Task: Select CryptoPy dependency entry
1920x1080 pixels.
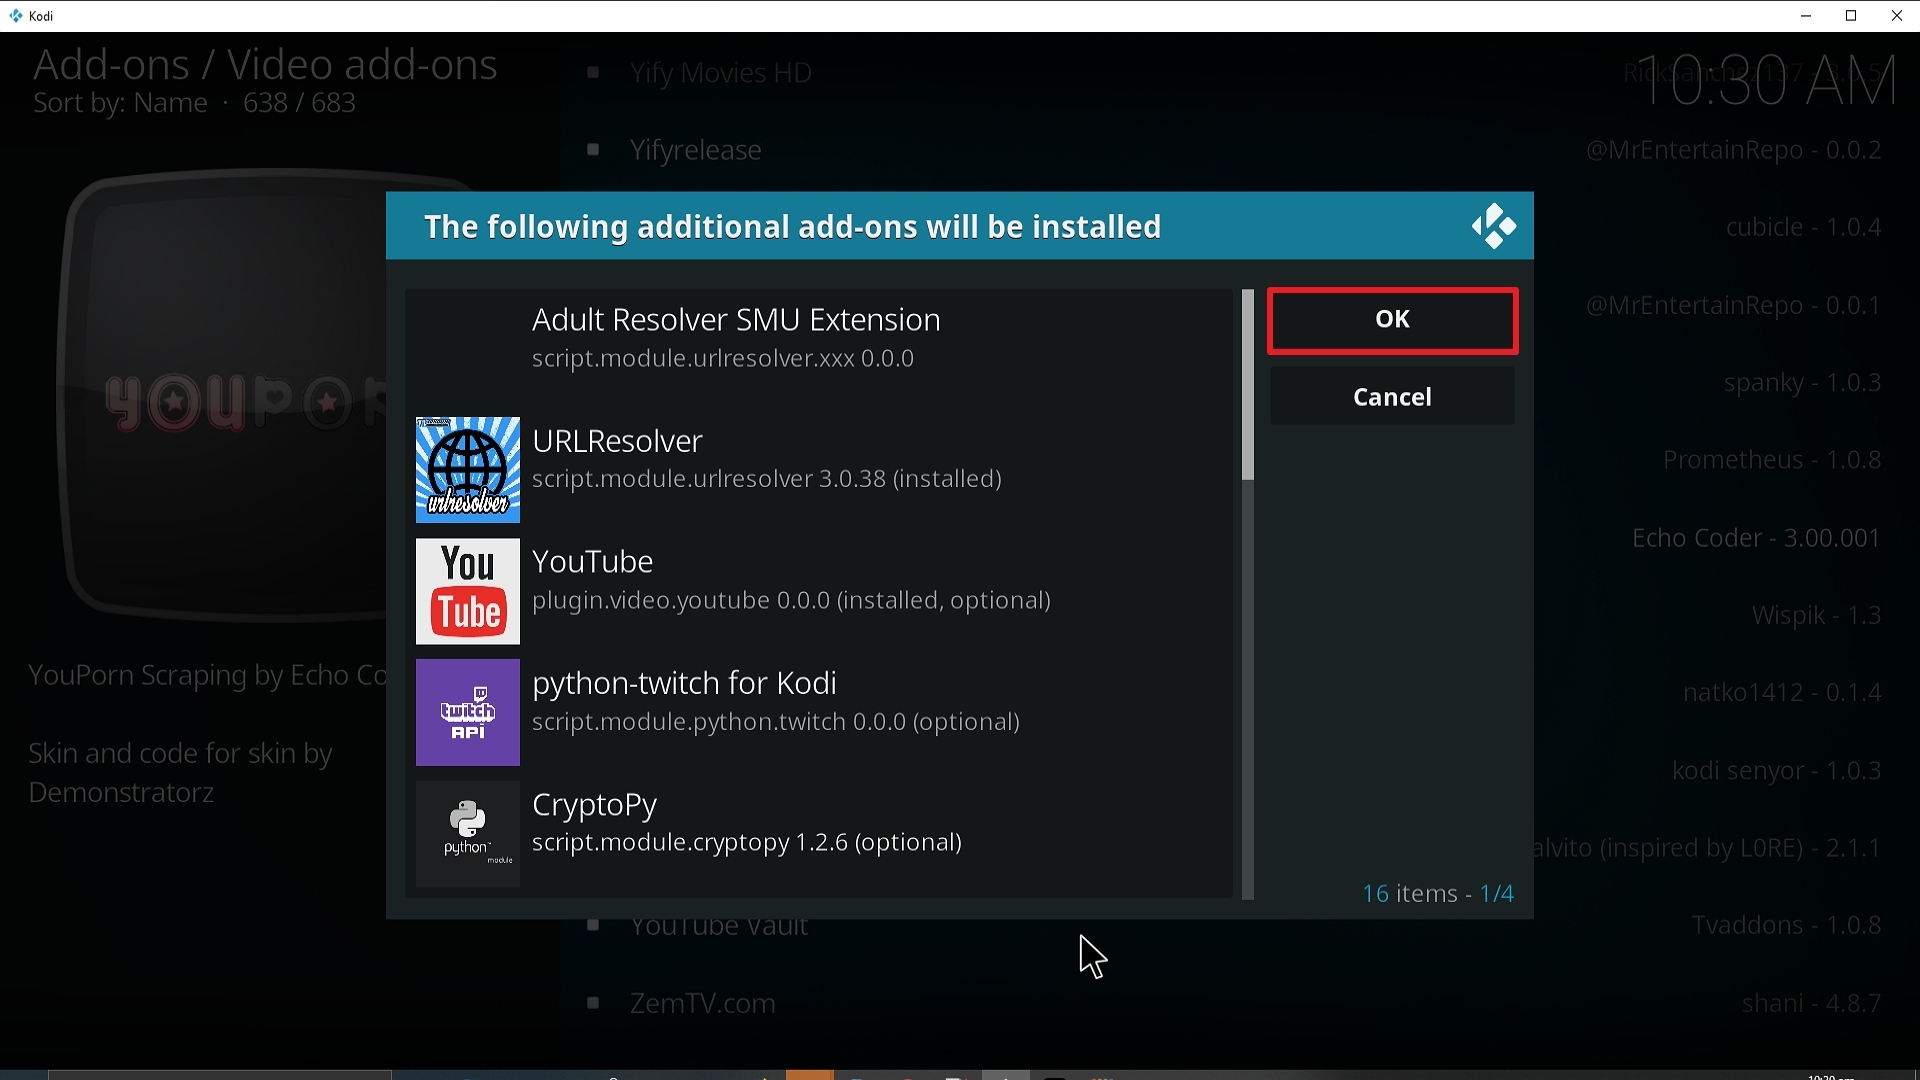Action: click(819, 833)
